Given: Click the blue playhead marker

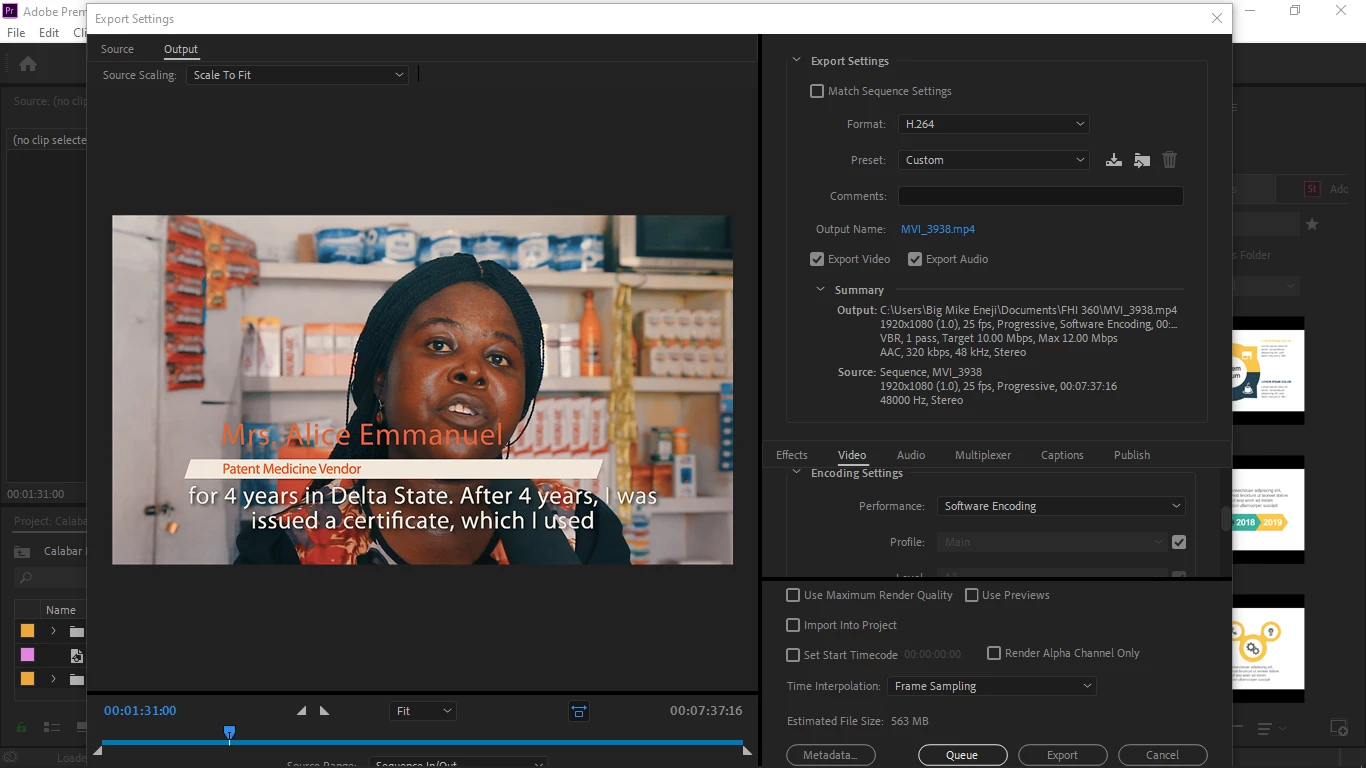Looking at the screenshot, I should pyautogui.click(x=229, y=734).
